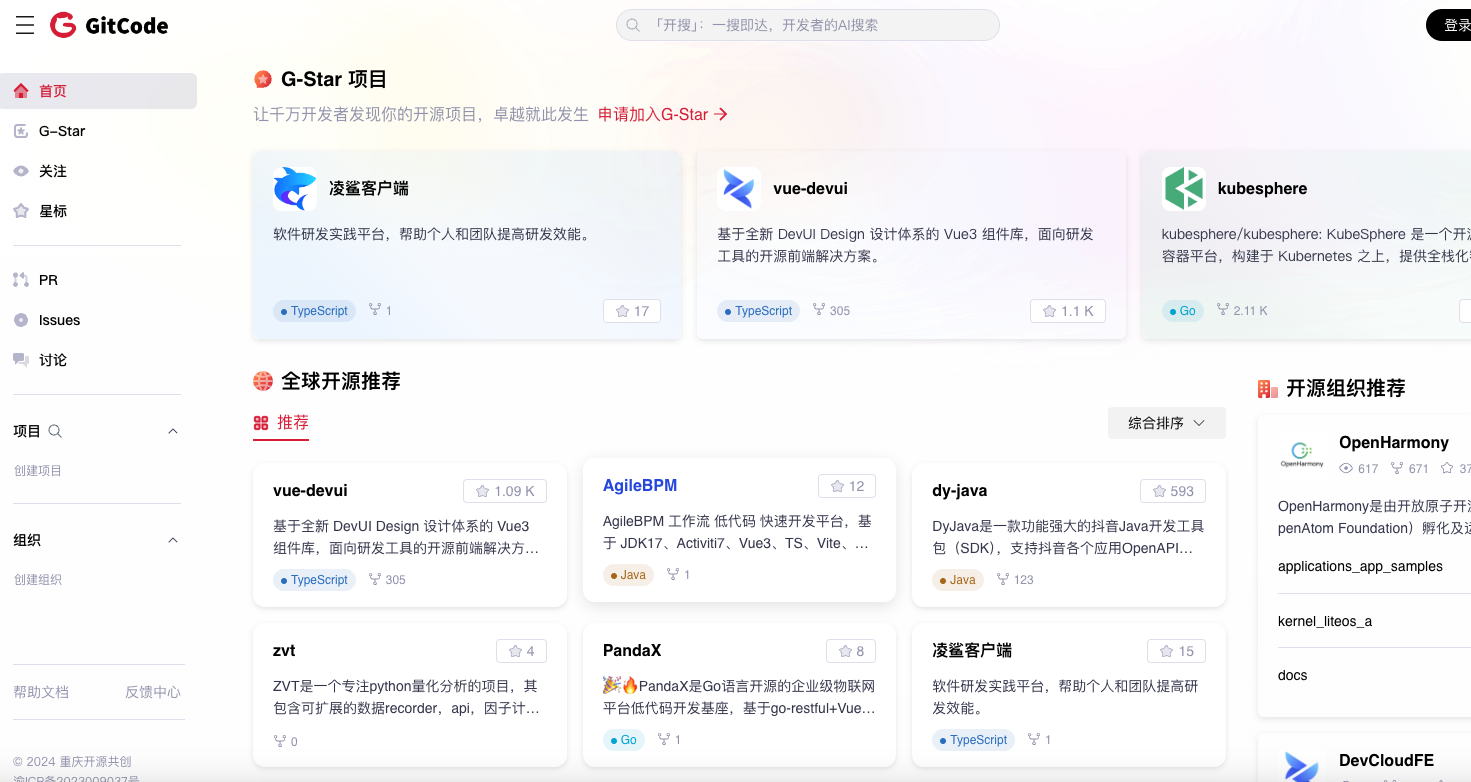Click 申请加入G-Star link
This screenshot has width=1471, height=782.
[663, 114]
